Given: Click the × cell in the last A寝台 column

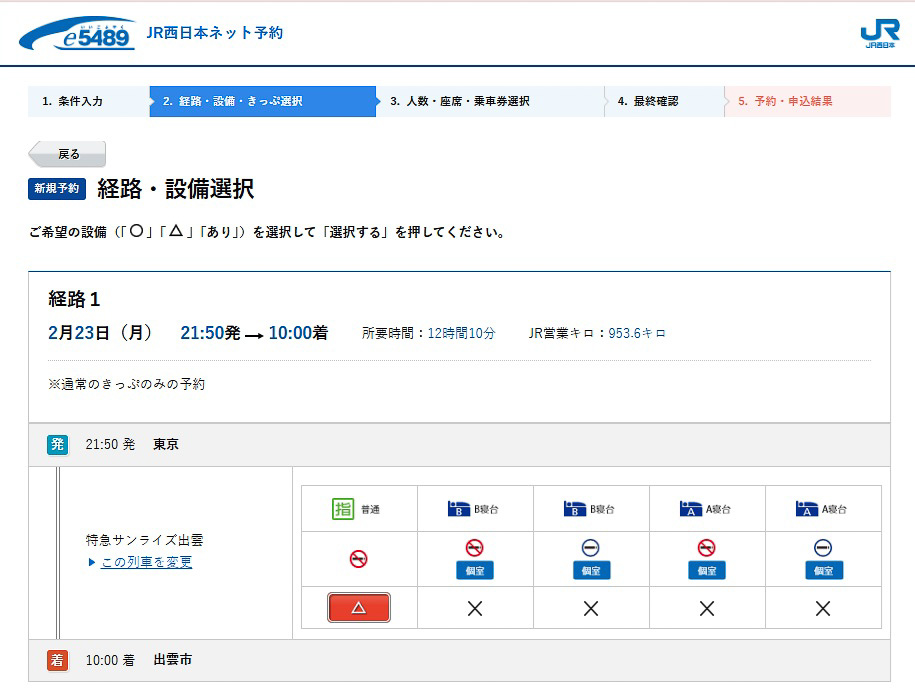Looking at the screenshot, I should pos(823,607).
